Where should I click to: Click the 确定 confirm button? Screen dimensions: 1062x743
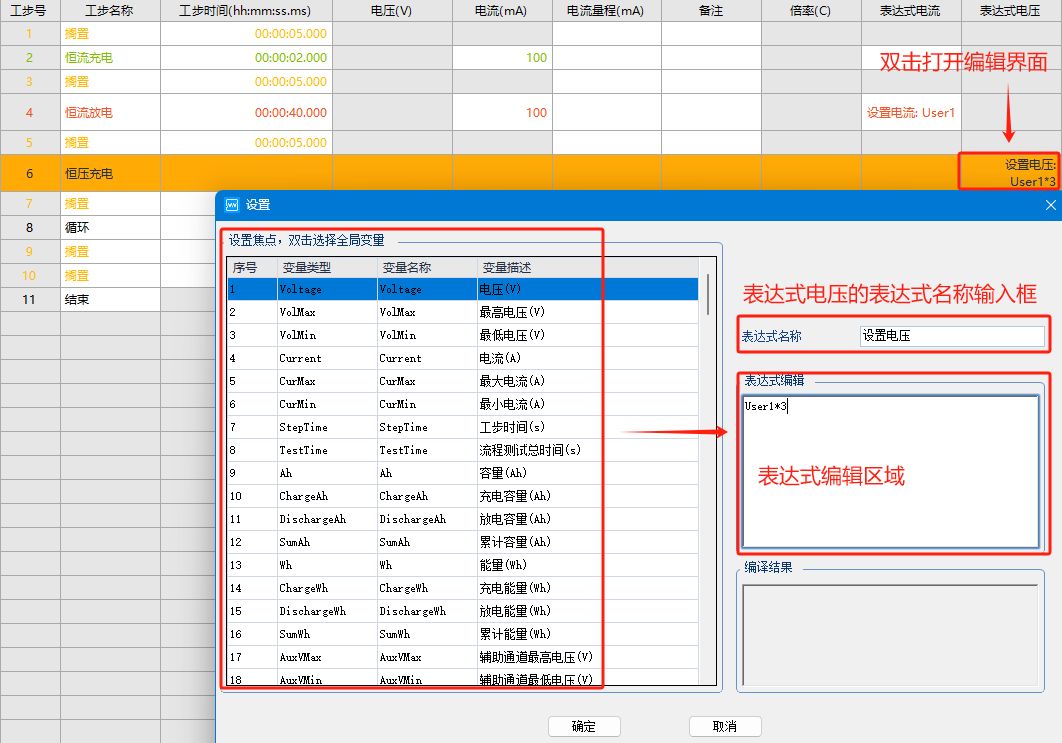pos(584,726)
